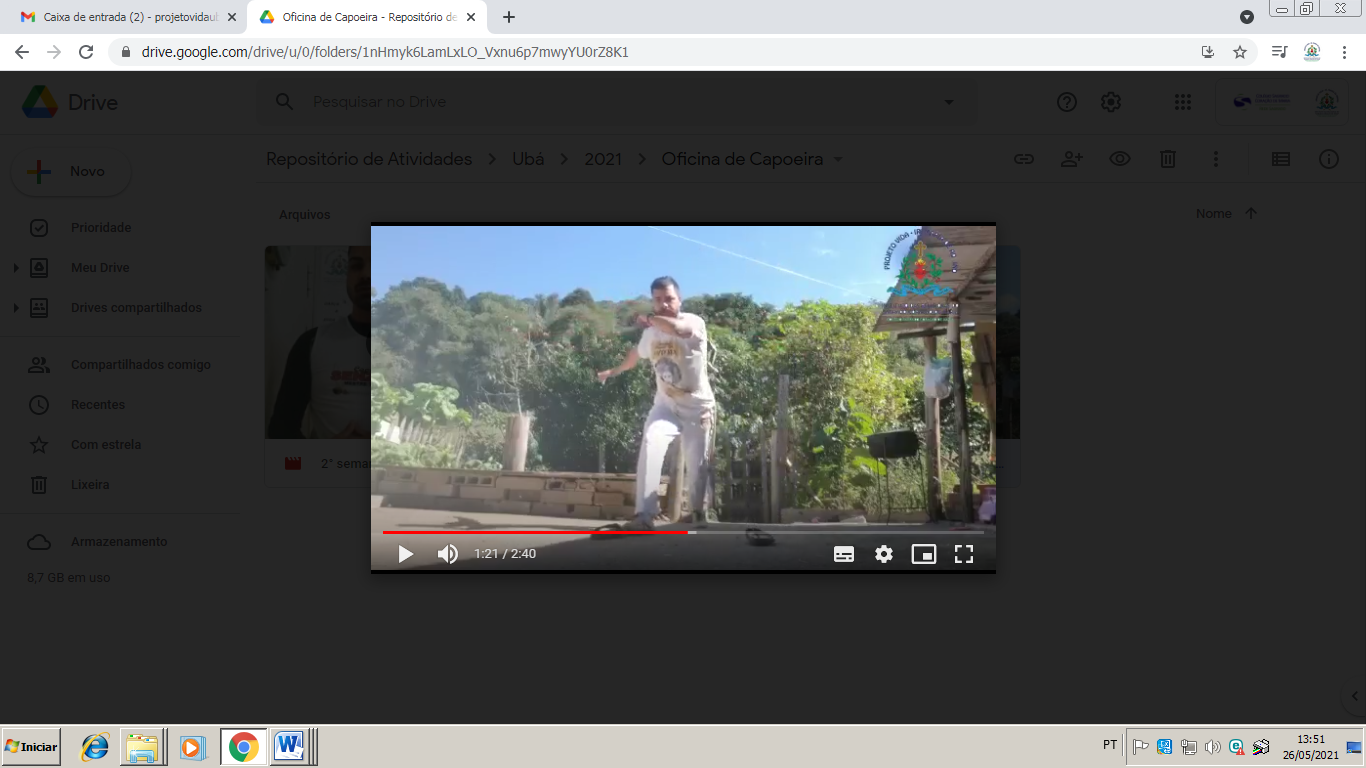Click the system tray volume icon

click(1212, 746)
